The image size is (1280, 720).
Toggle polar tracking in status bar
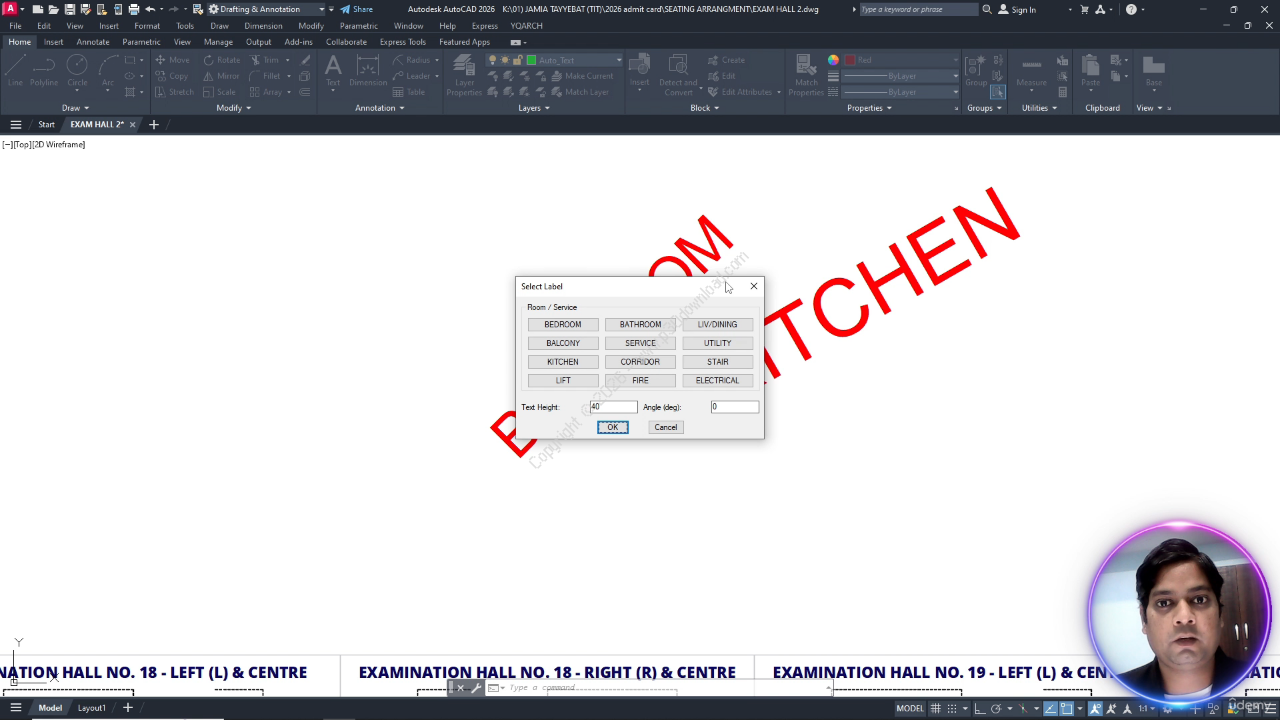coord(996,708)
